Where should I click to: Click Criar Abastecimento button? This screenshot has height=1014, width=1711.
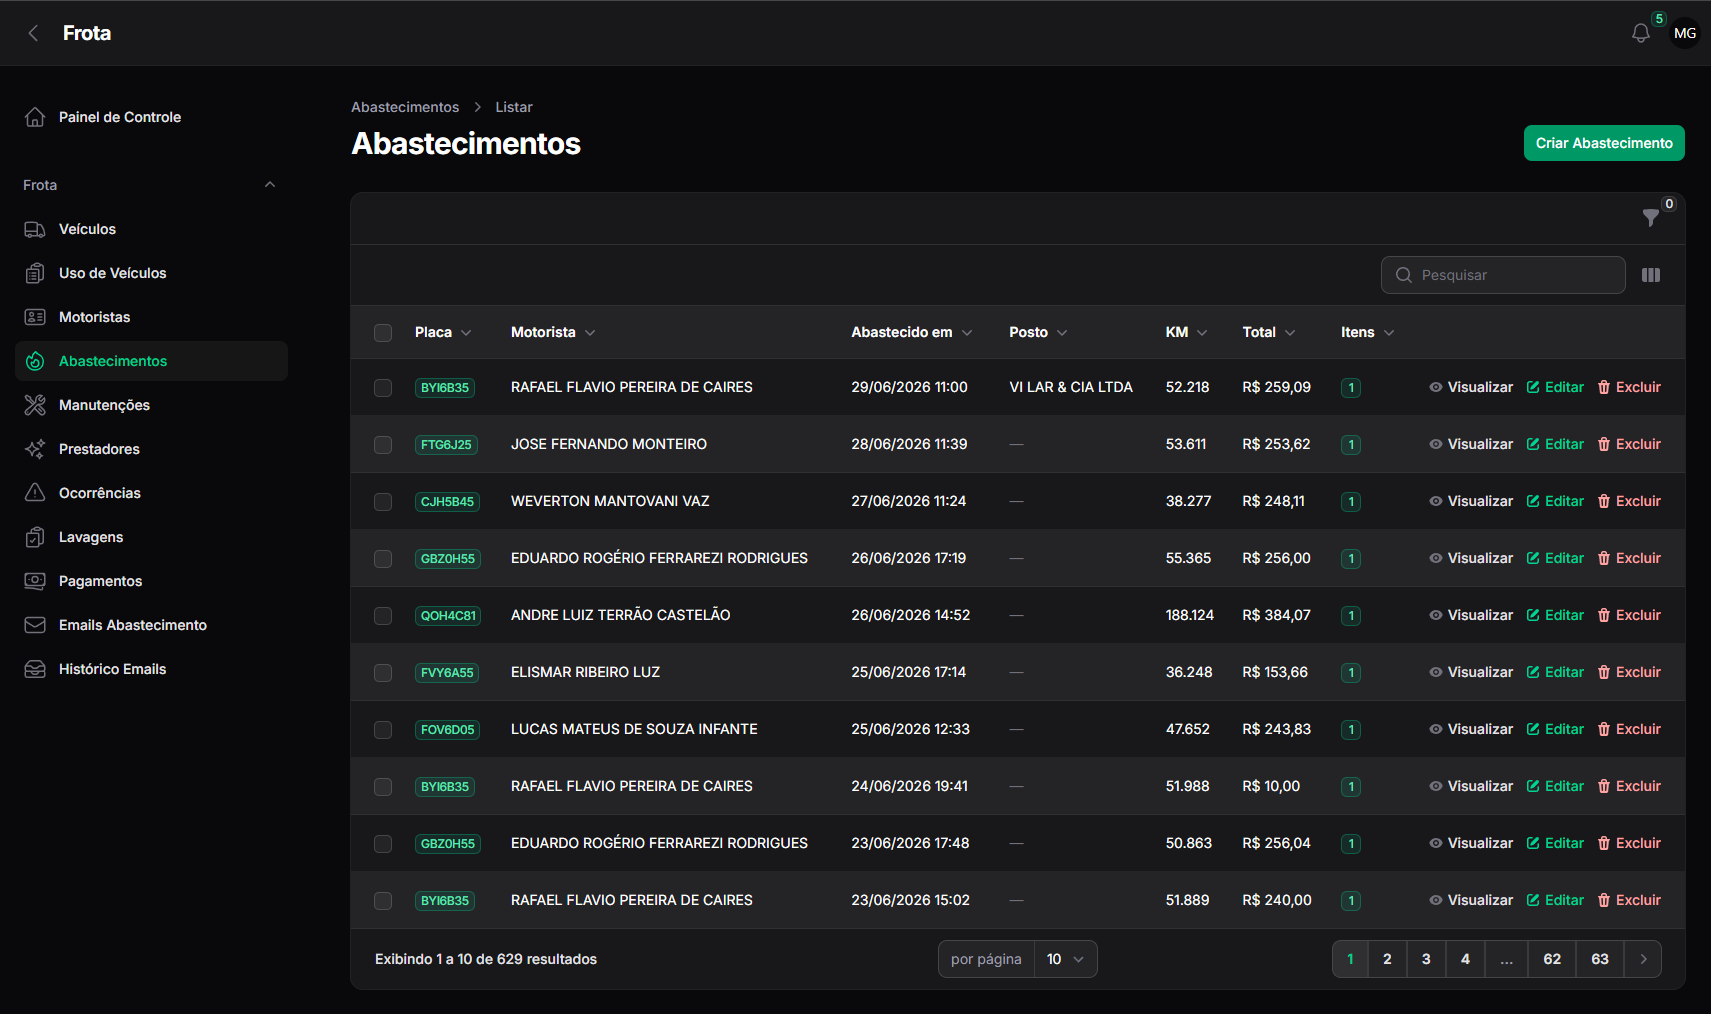(1604, 143)
